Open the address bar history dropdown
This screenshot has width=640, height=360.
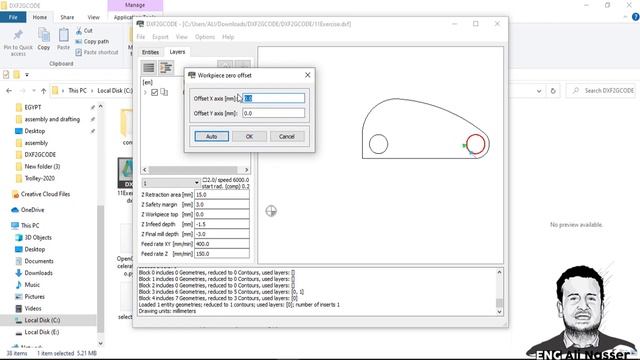tap(539, 91)
